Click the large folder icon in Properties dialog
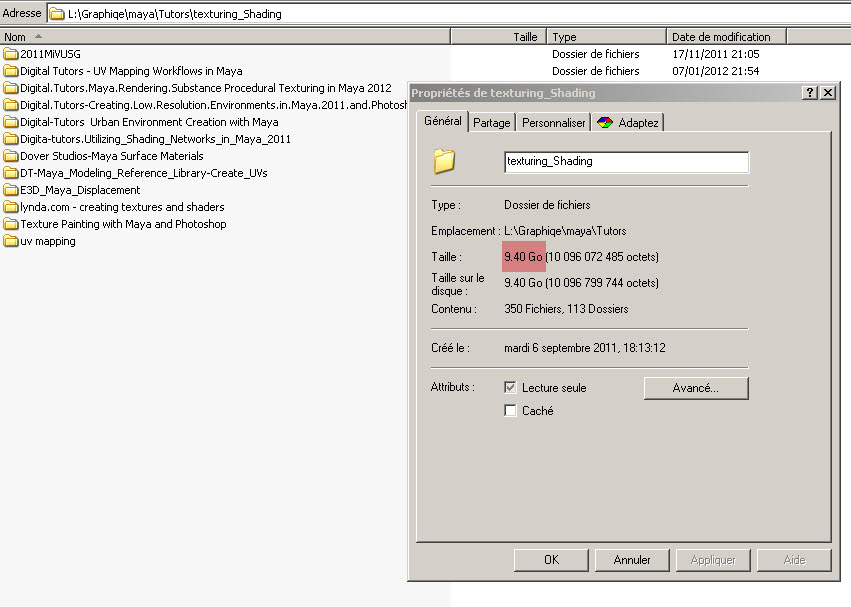 (444, 161)
